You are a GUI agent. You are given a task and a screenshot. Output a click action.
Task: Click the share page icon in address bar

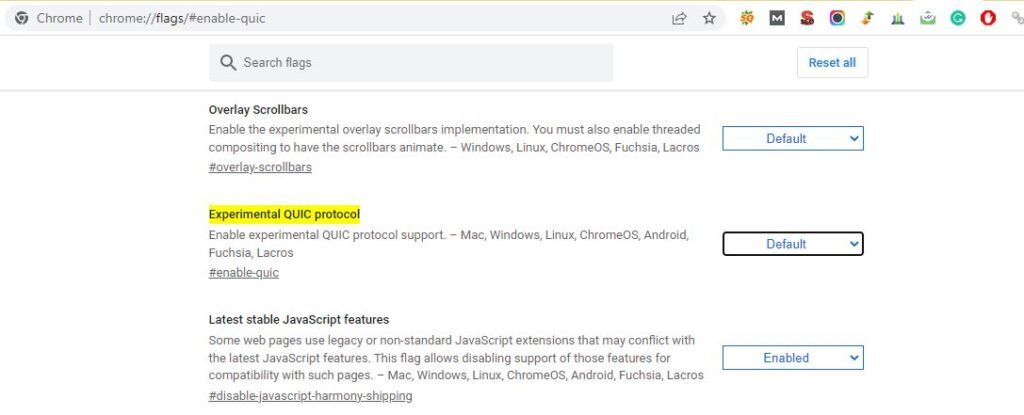coord(679,18)
